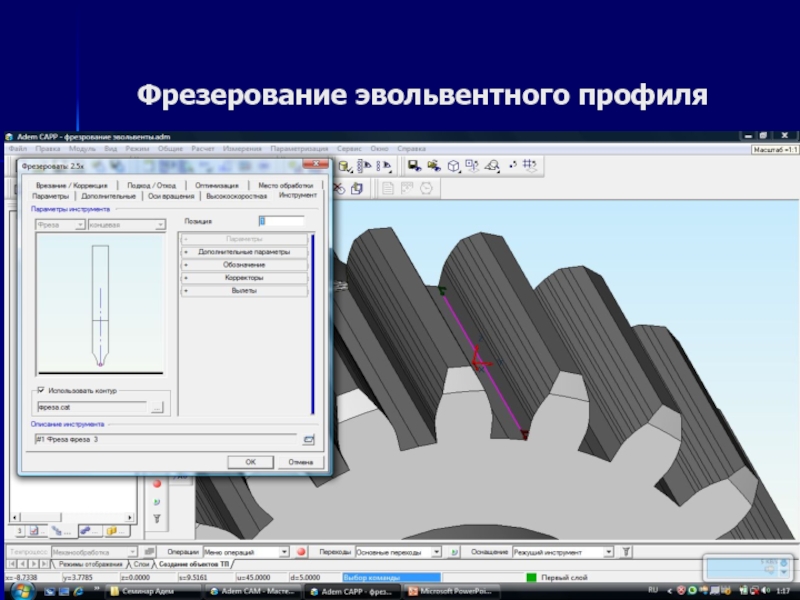
Task: Expand the Корректоры section
Action: pyautogui.click(x=244, y=278)
